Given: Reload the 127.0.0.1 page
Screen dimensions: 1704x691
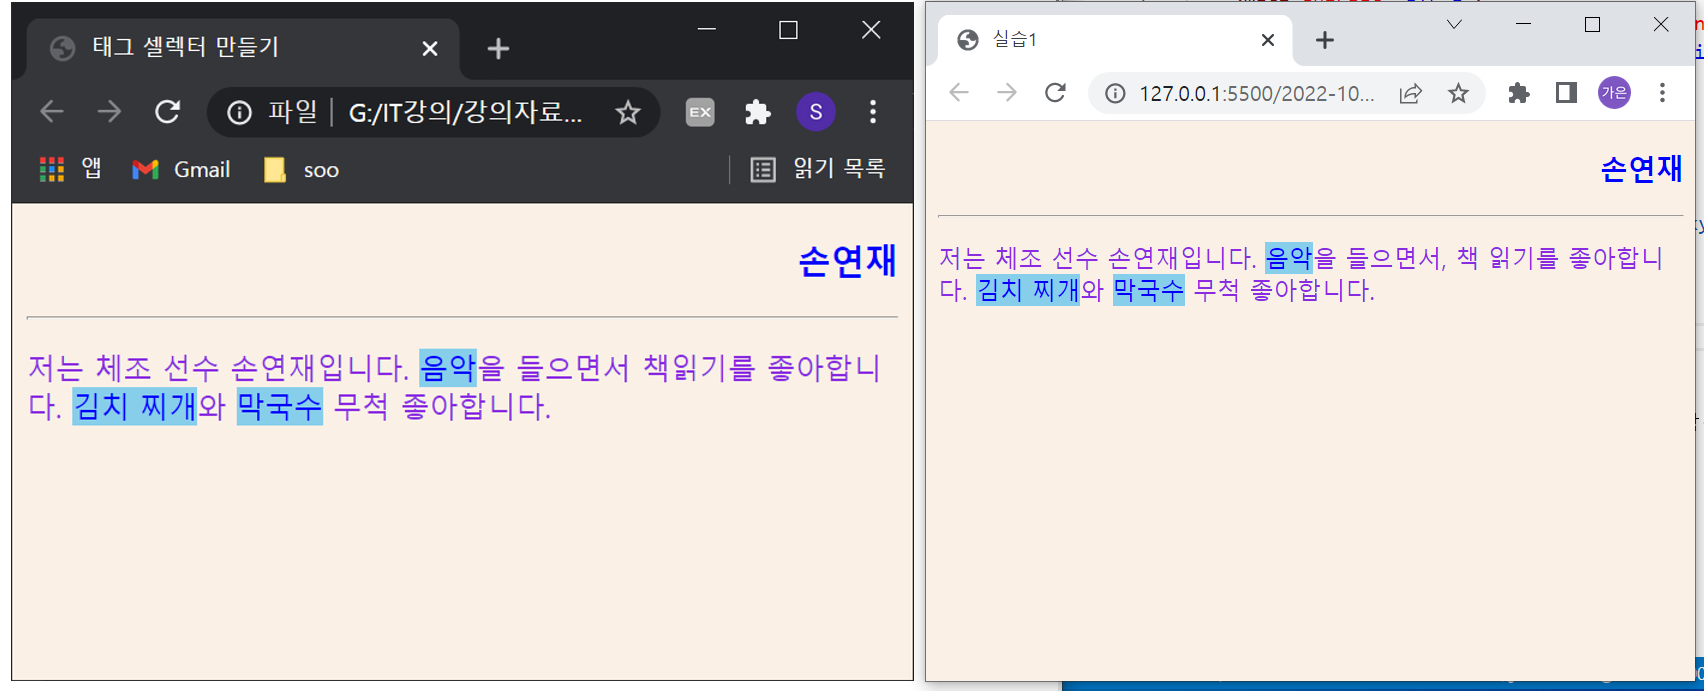Looking at the screenshot, I should [x=1055, y=93].
